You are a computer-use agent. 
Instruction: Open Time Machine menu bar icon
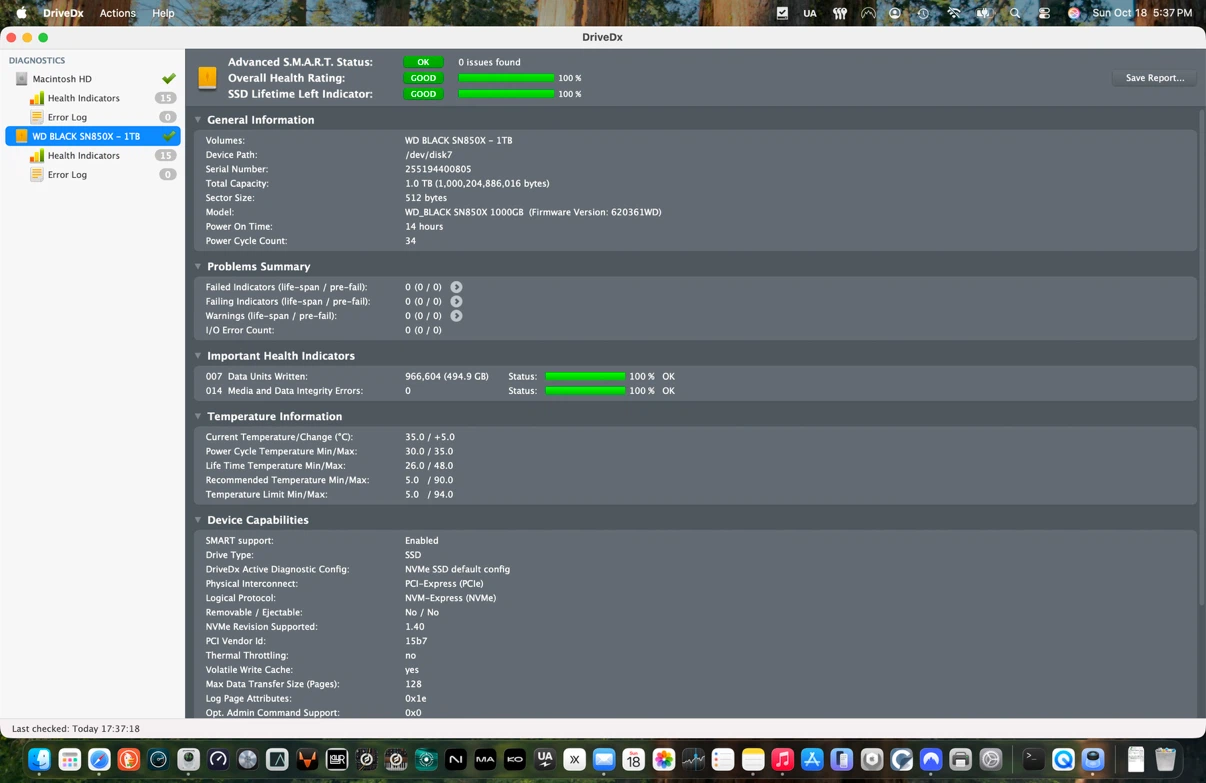coord(923,13)
